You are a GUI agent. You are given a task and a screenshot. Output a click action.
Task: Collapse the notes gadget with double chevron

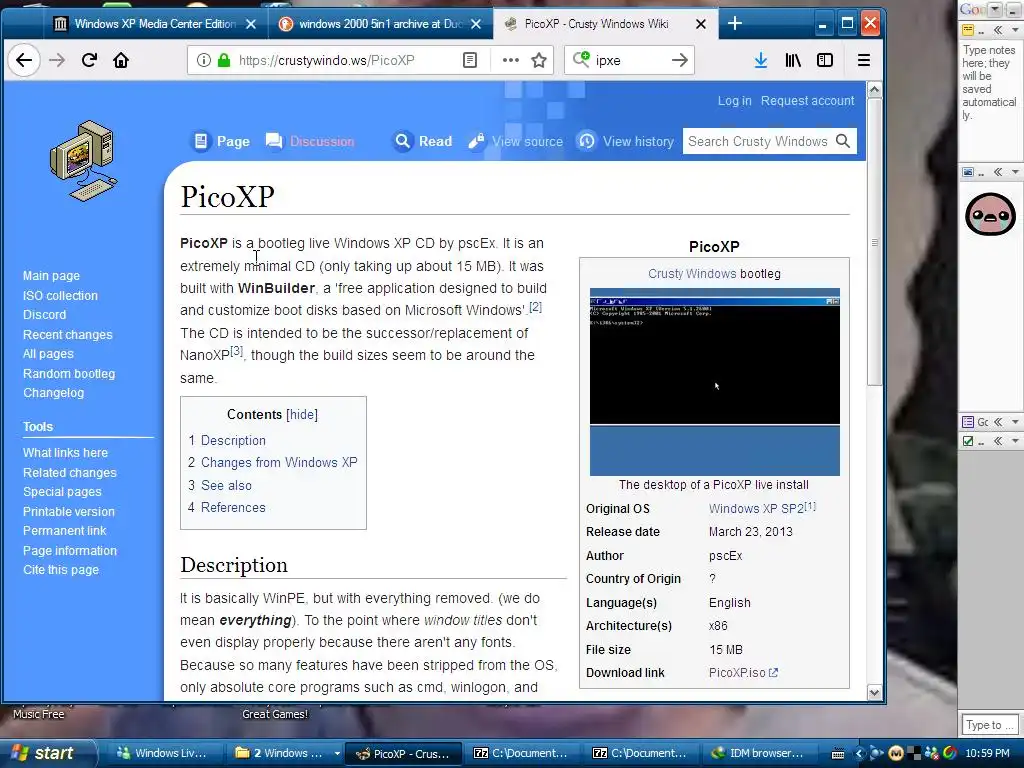998,30
